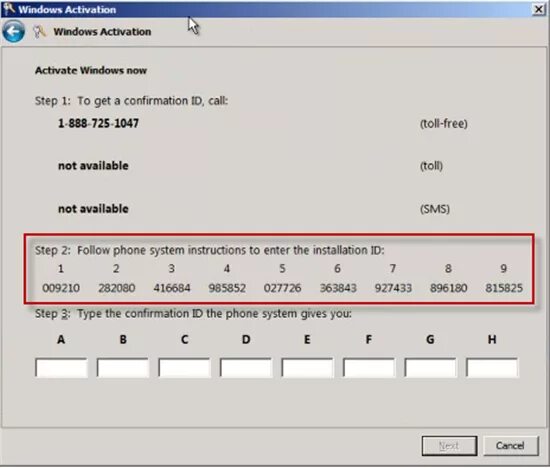Go back with the blue arrow button
This screenshot has height=468, width=550.
(x=13, y=31)
